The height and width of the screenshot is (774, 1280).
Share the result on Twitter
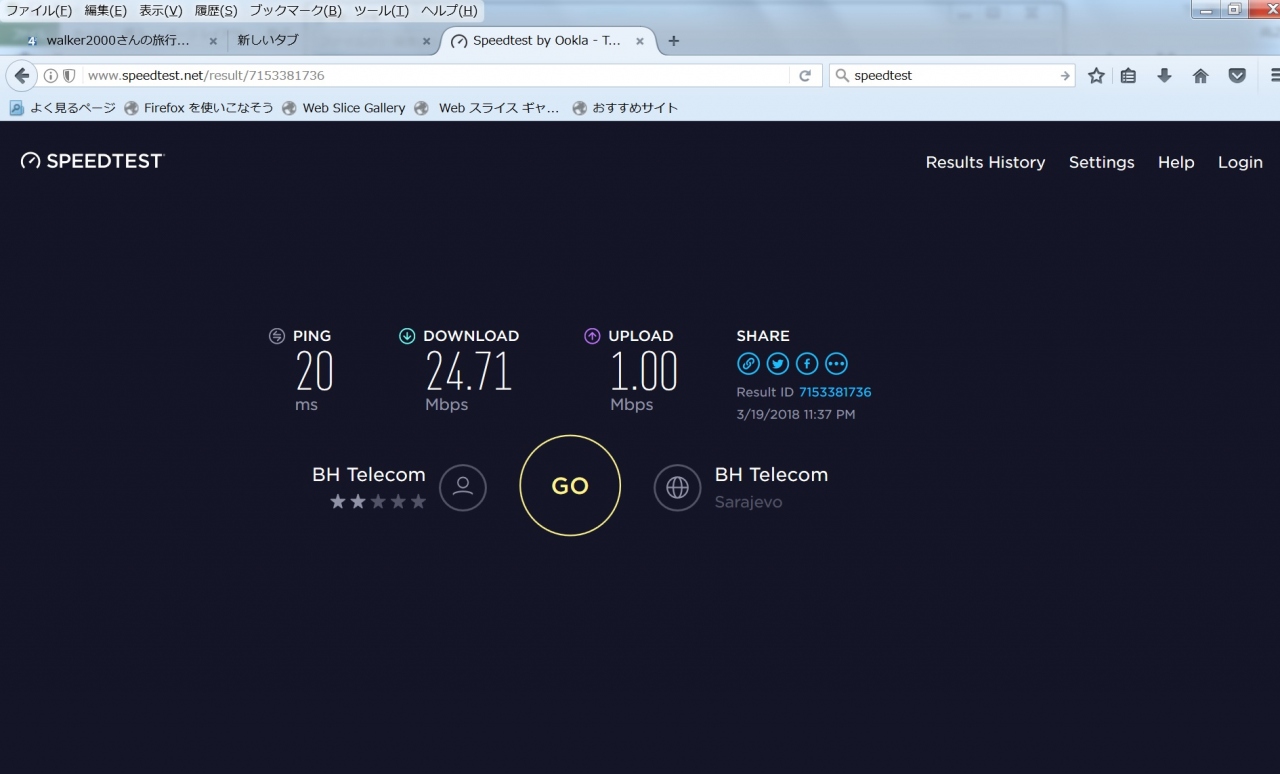[777, 364]
